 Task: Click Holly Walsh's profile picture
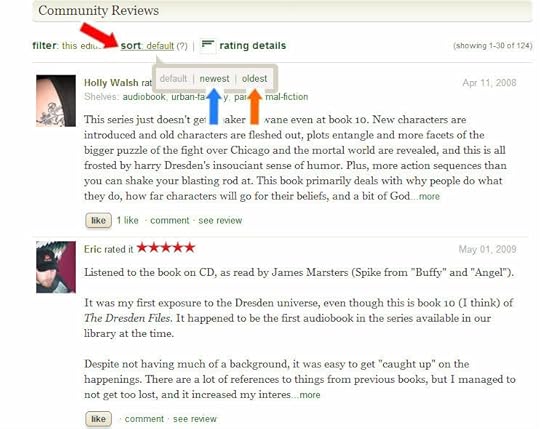pos(56,101)
